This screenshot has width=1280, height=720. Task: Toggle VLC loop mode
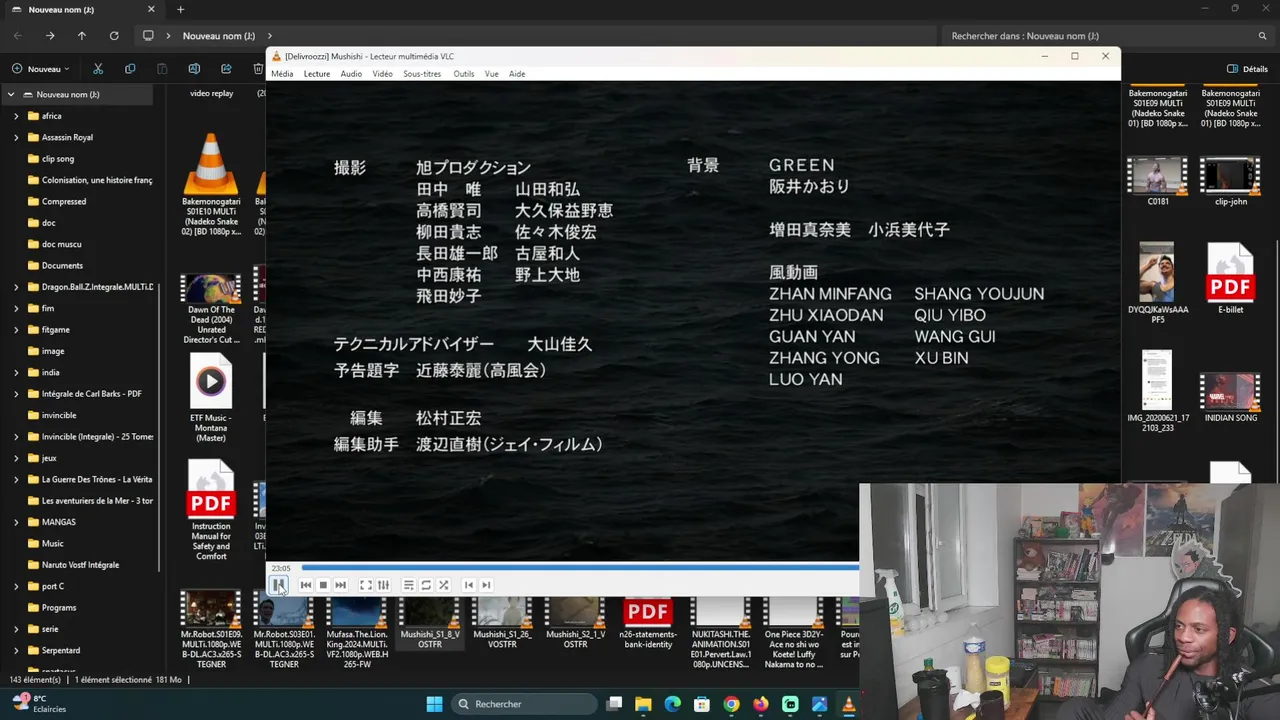click(426, 585)
